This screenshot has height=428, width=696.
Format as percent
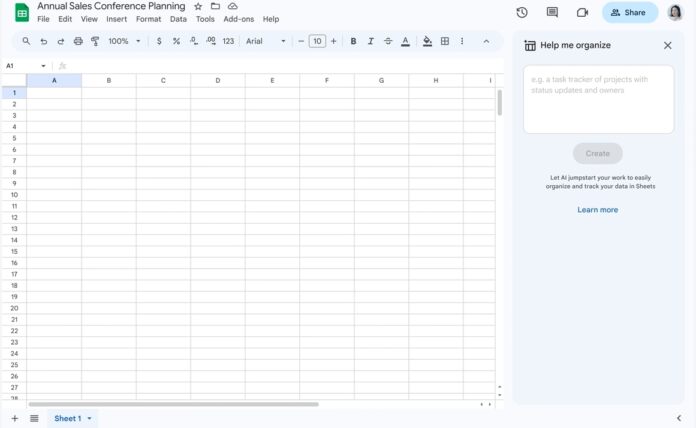[176, 41]
